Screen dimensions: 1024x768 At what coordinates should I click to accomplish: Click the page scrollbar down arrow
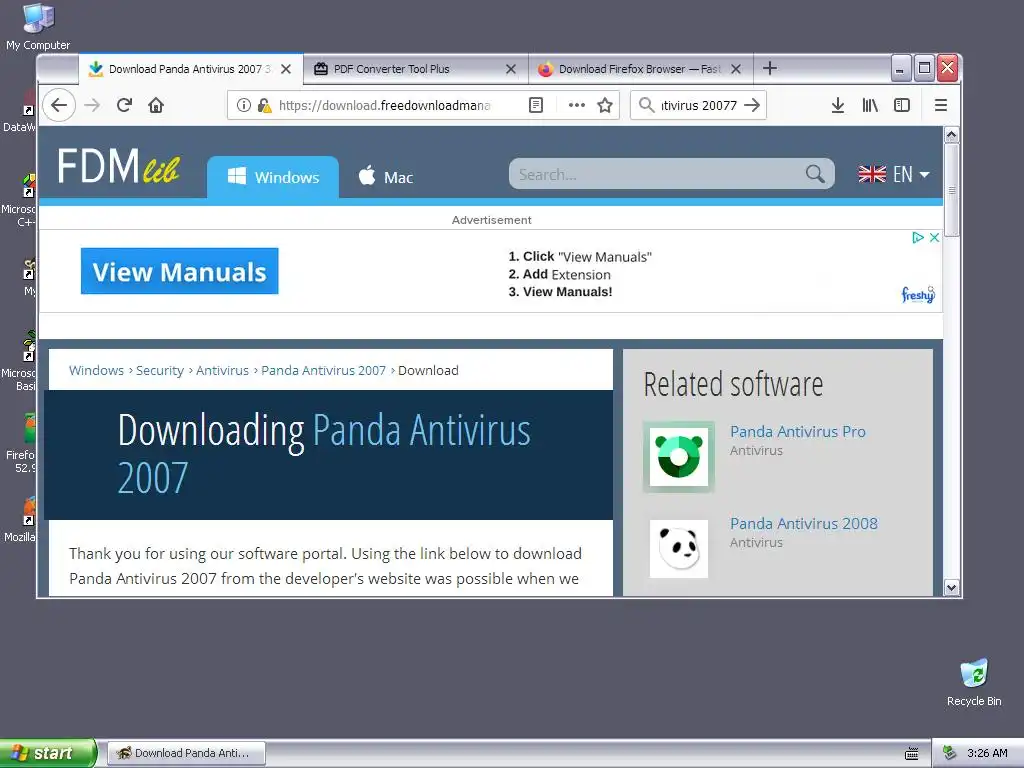coord(952,587)
